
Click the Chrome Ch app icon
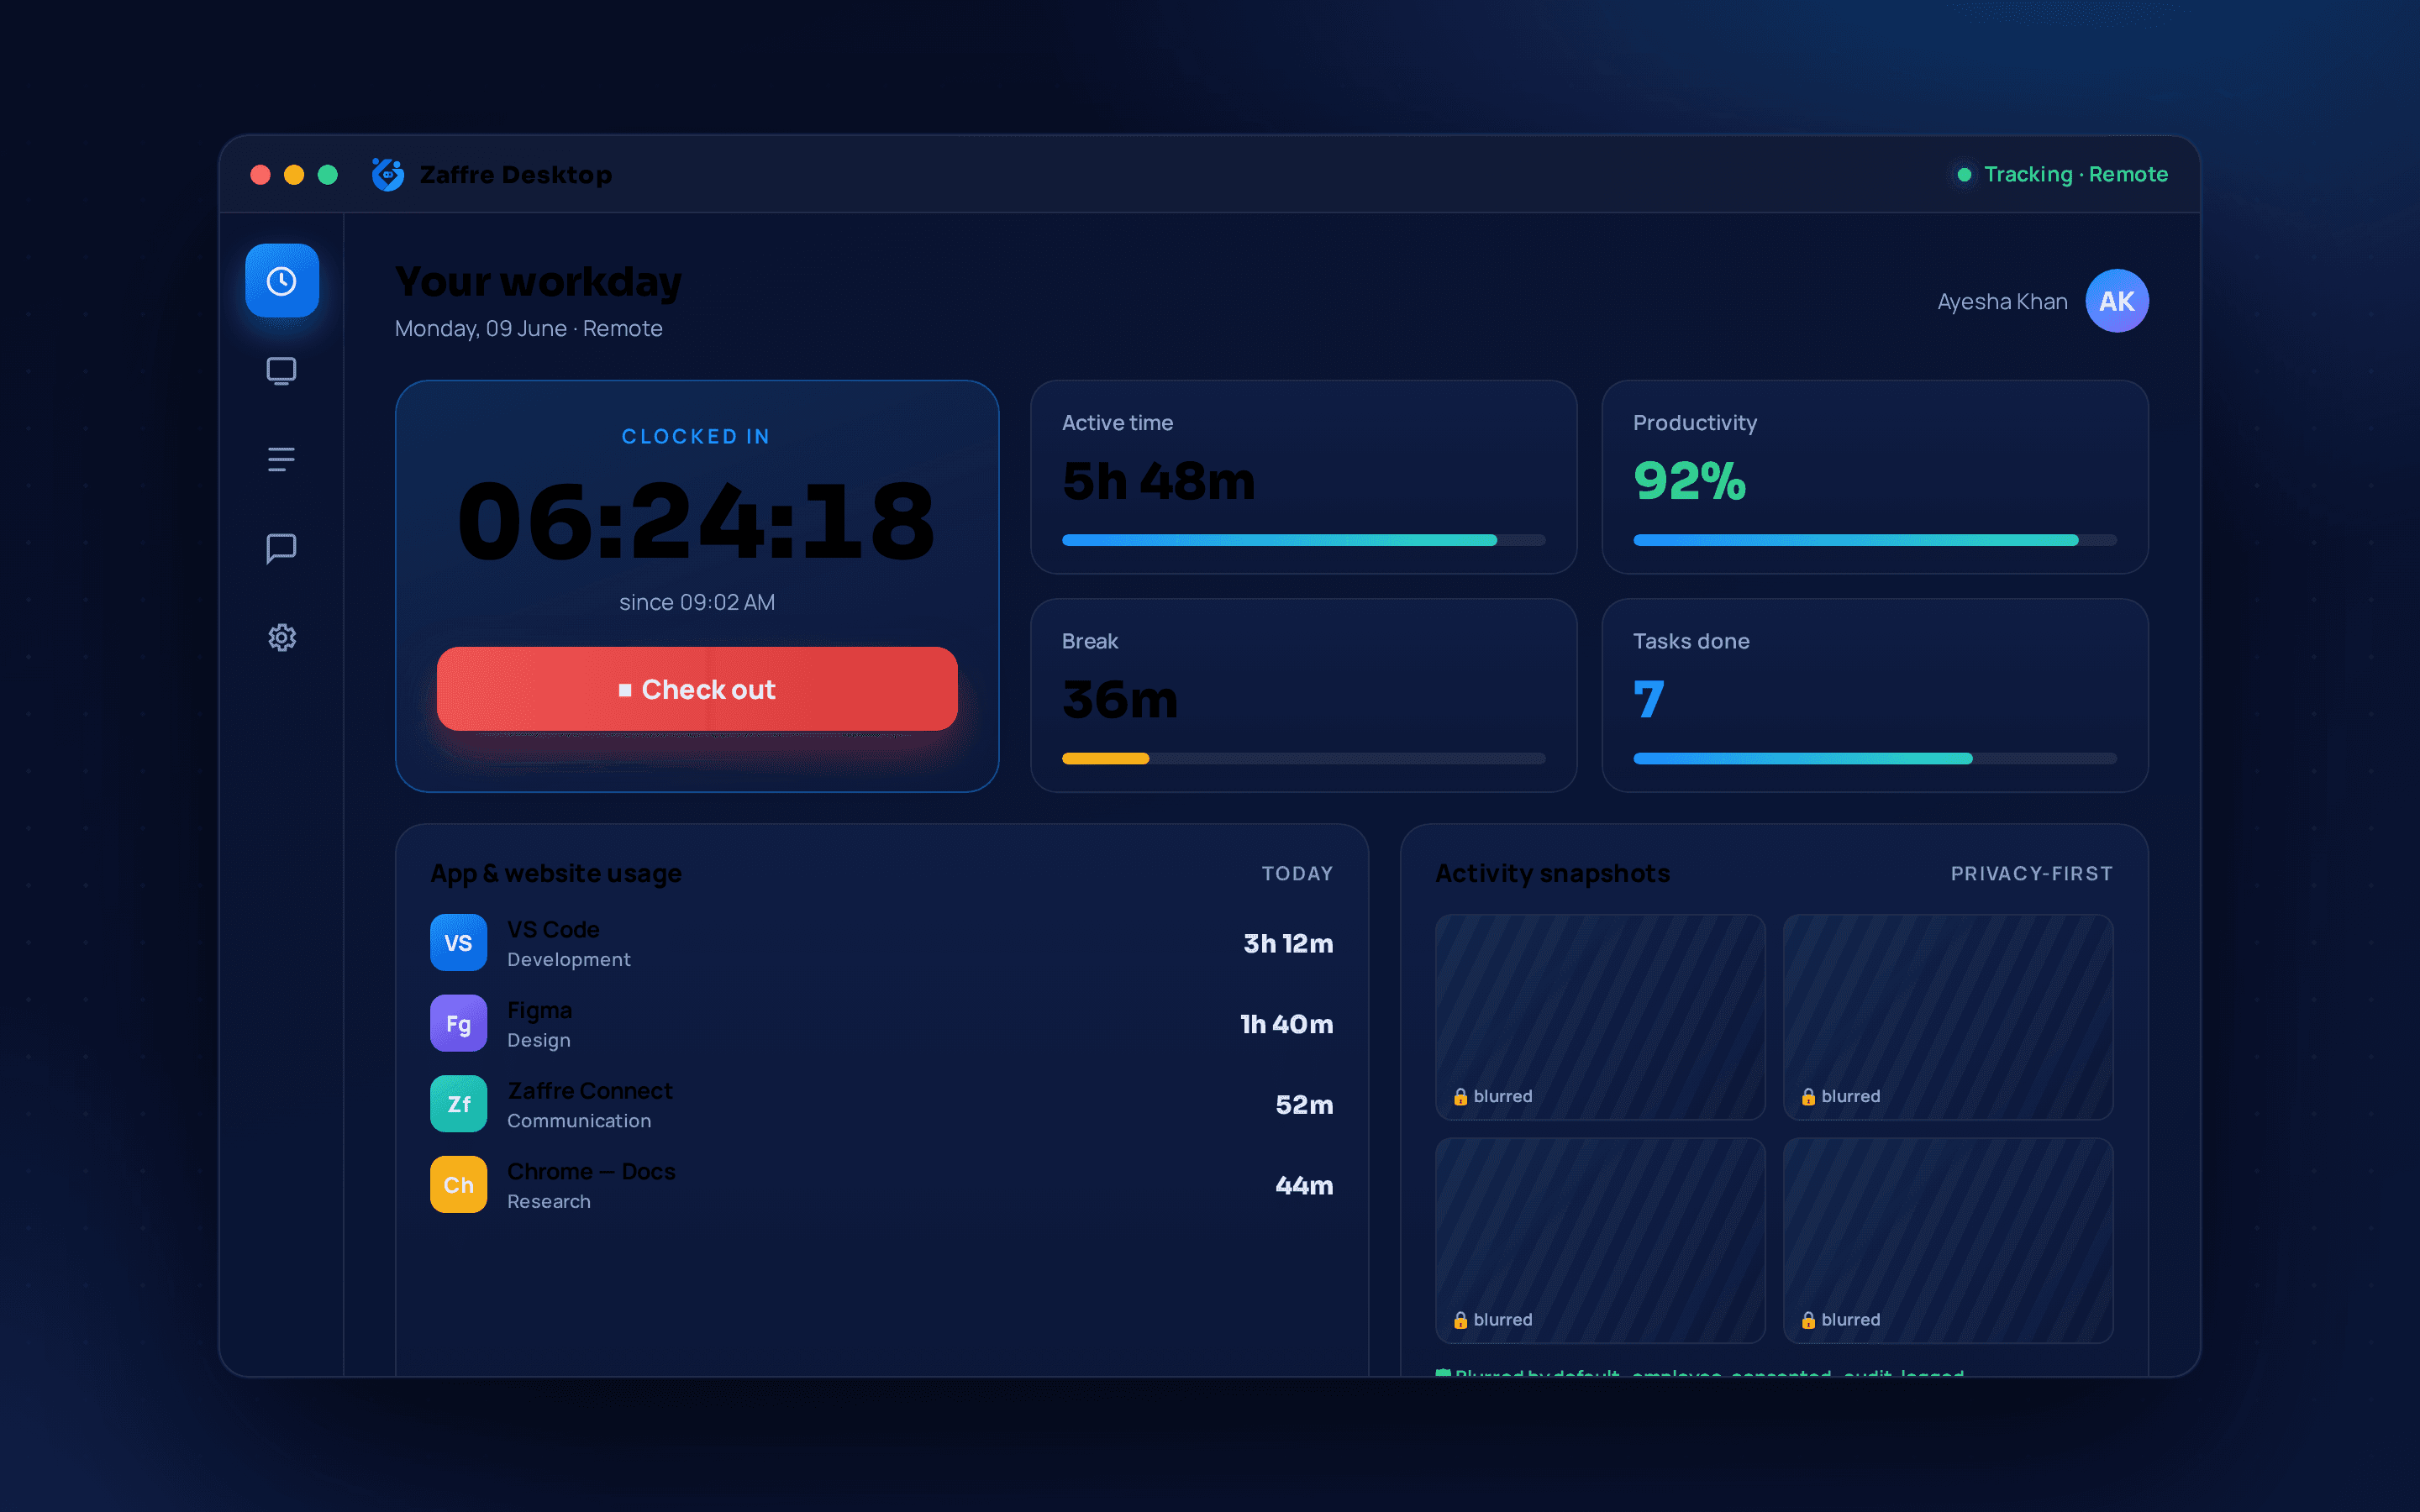coord(459,1185)
